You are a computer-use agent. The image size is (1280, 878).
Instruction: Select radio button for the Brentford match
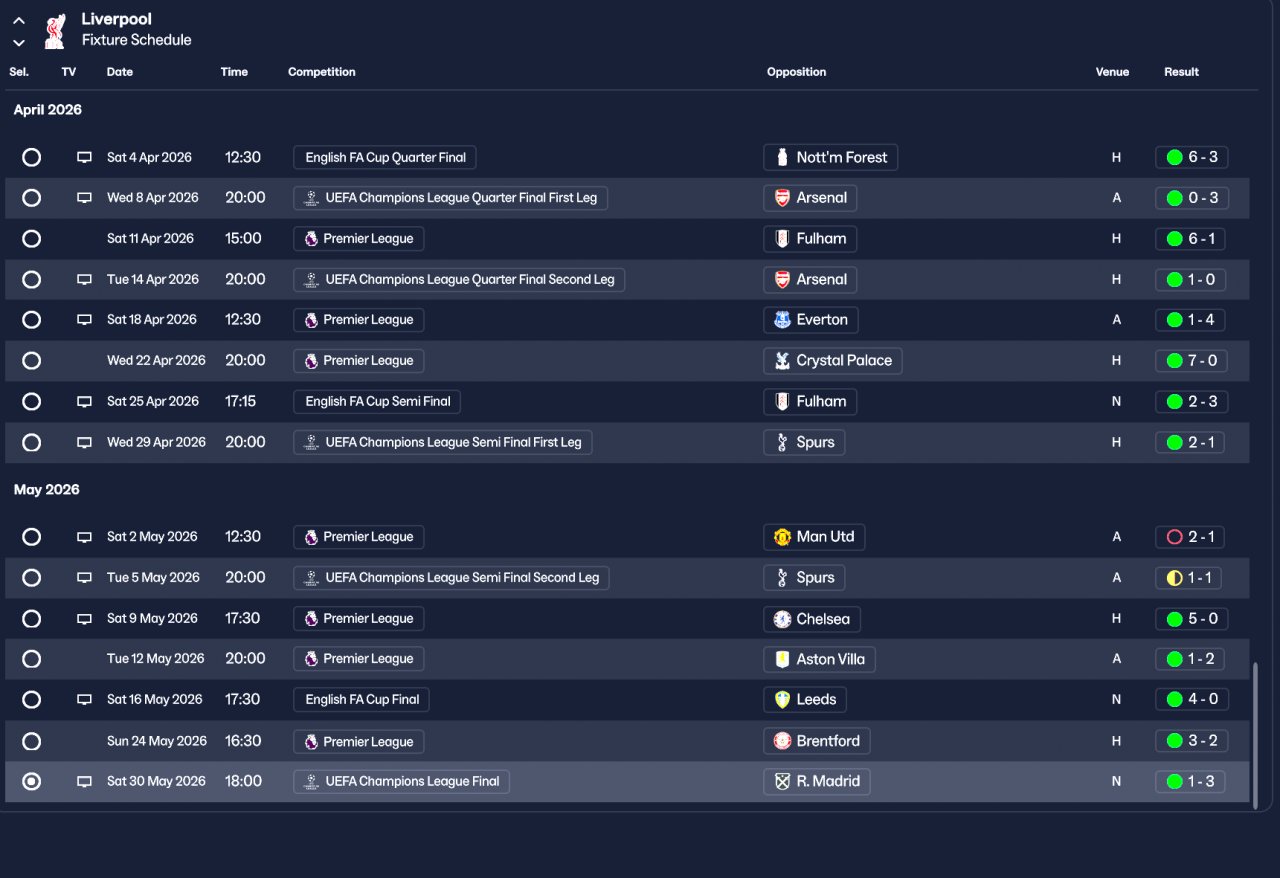pos(31,741)
